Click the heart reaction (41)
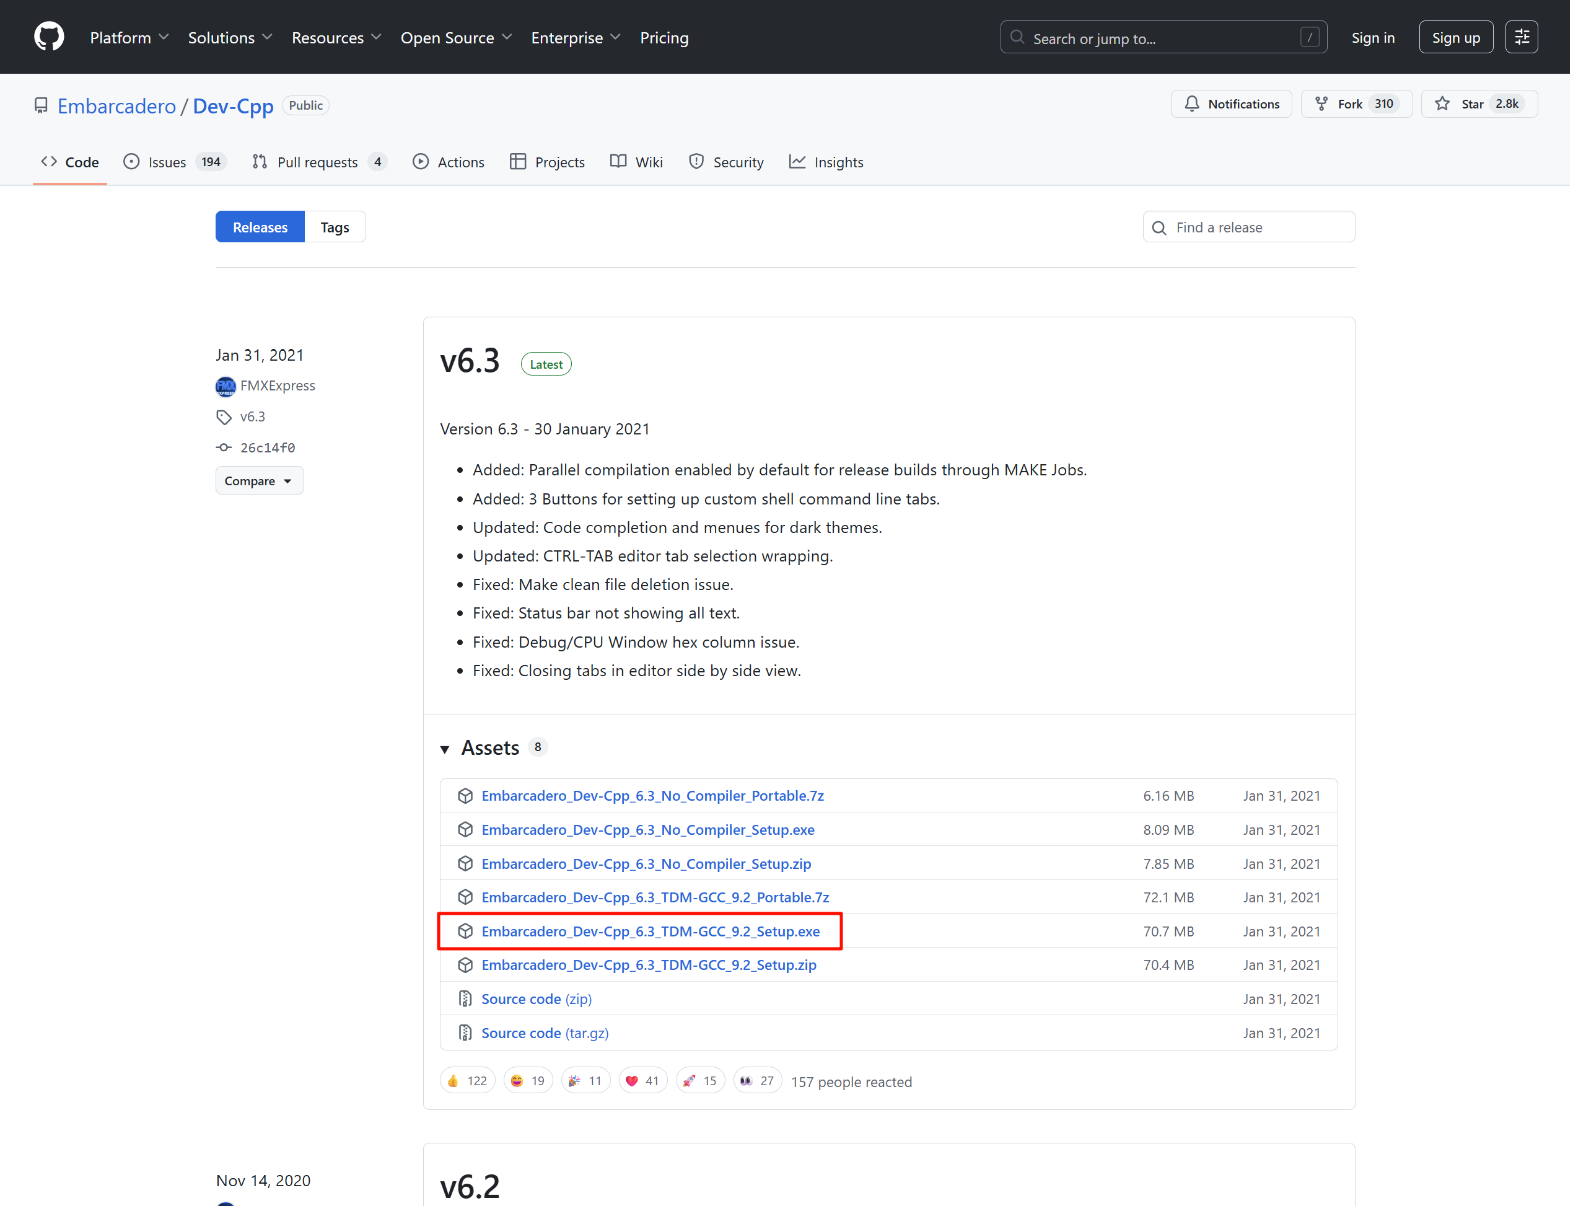The width and height of the screenshot is (1570, 1206). [643, 1081]
